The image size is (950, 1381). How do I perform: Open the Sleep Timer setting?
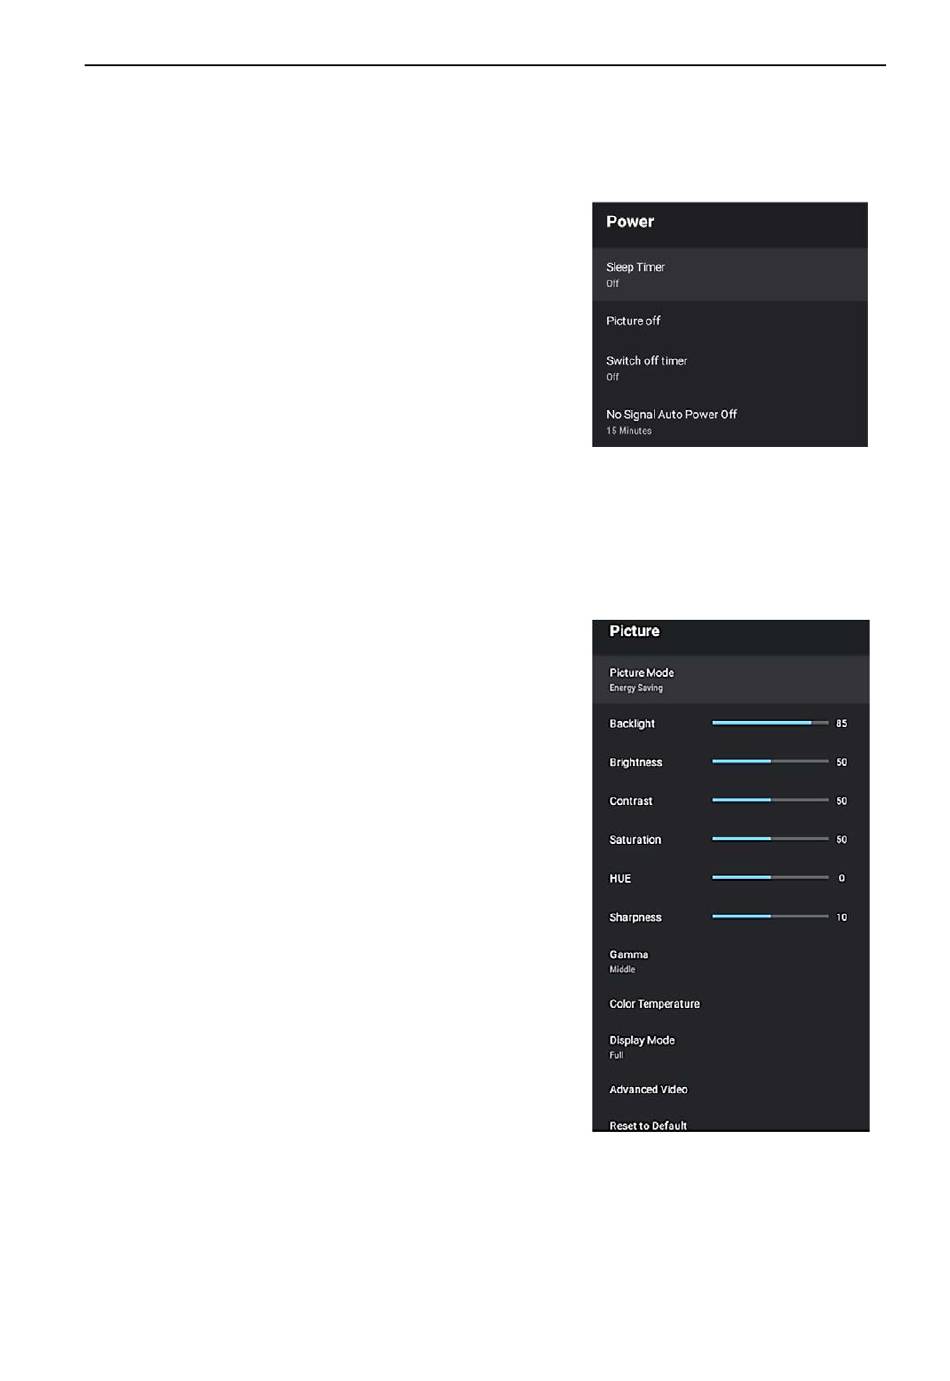pos(729,274)
